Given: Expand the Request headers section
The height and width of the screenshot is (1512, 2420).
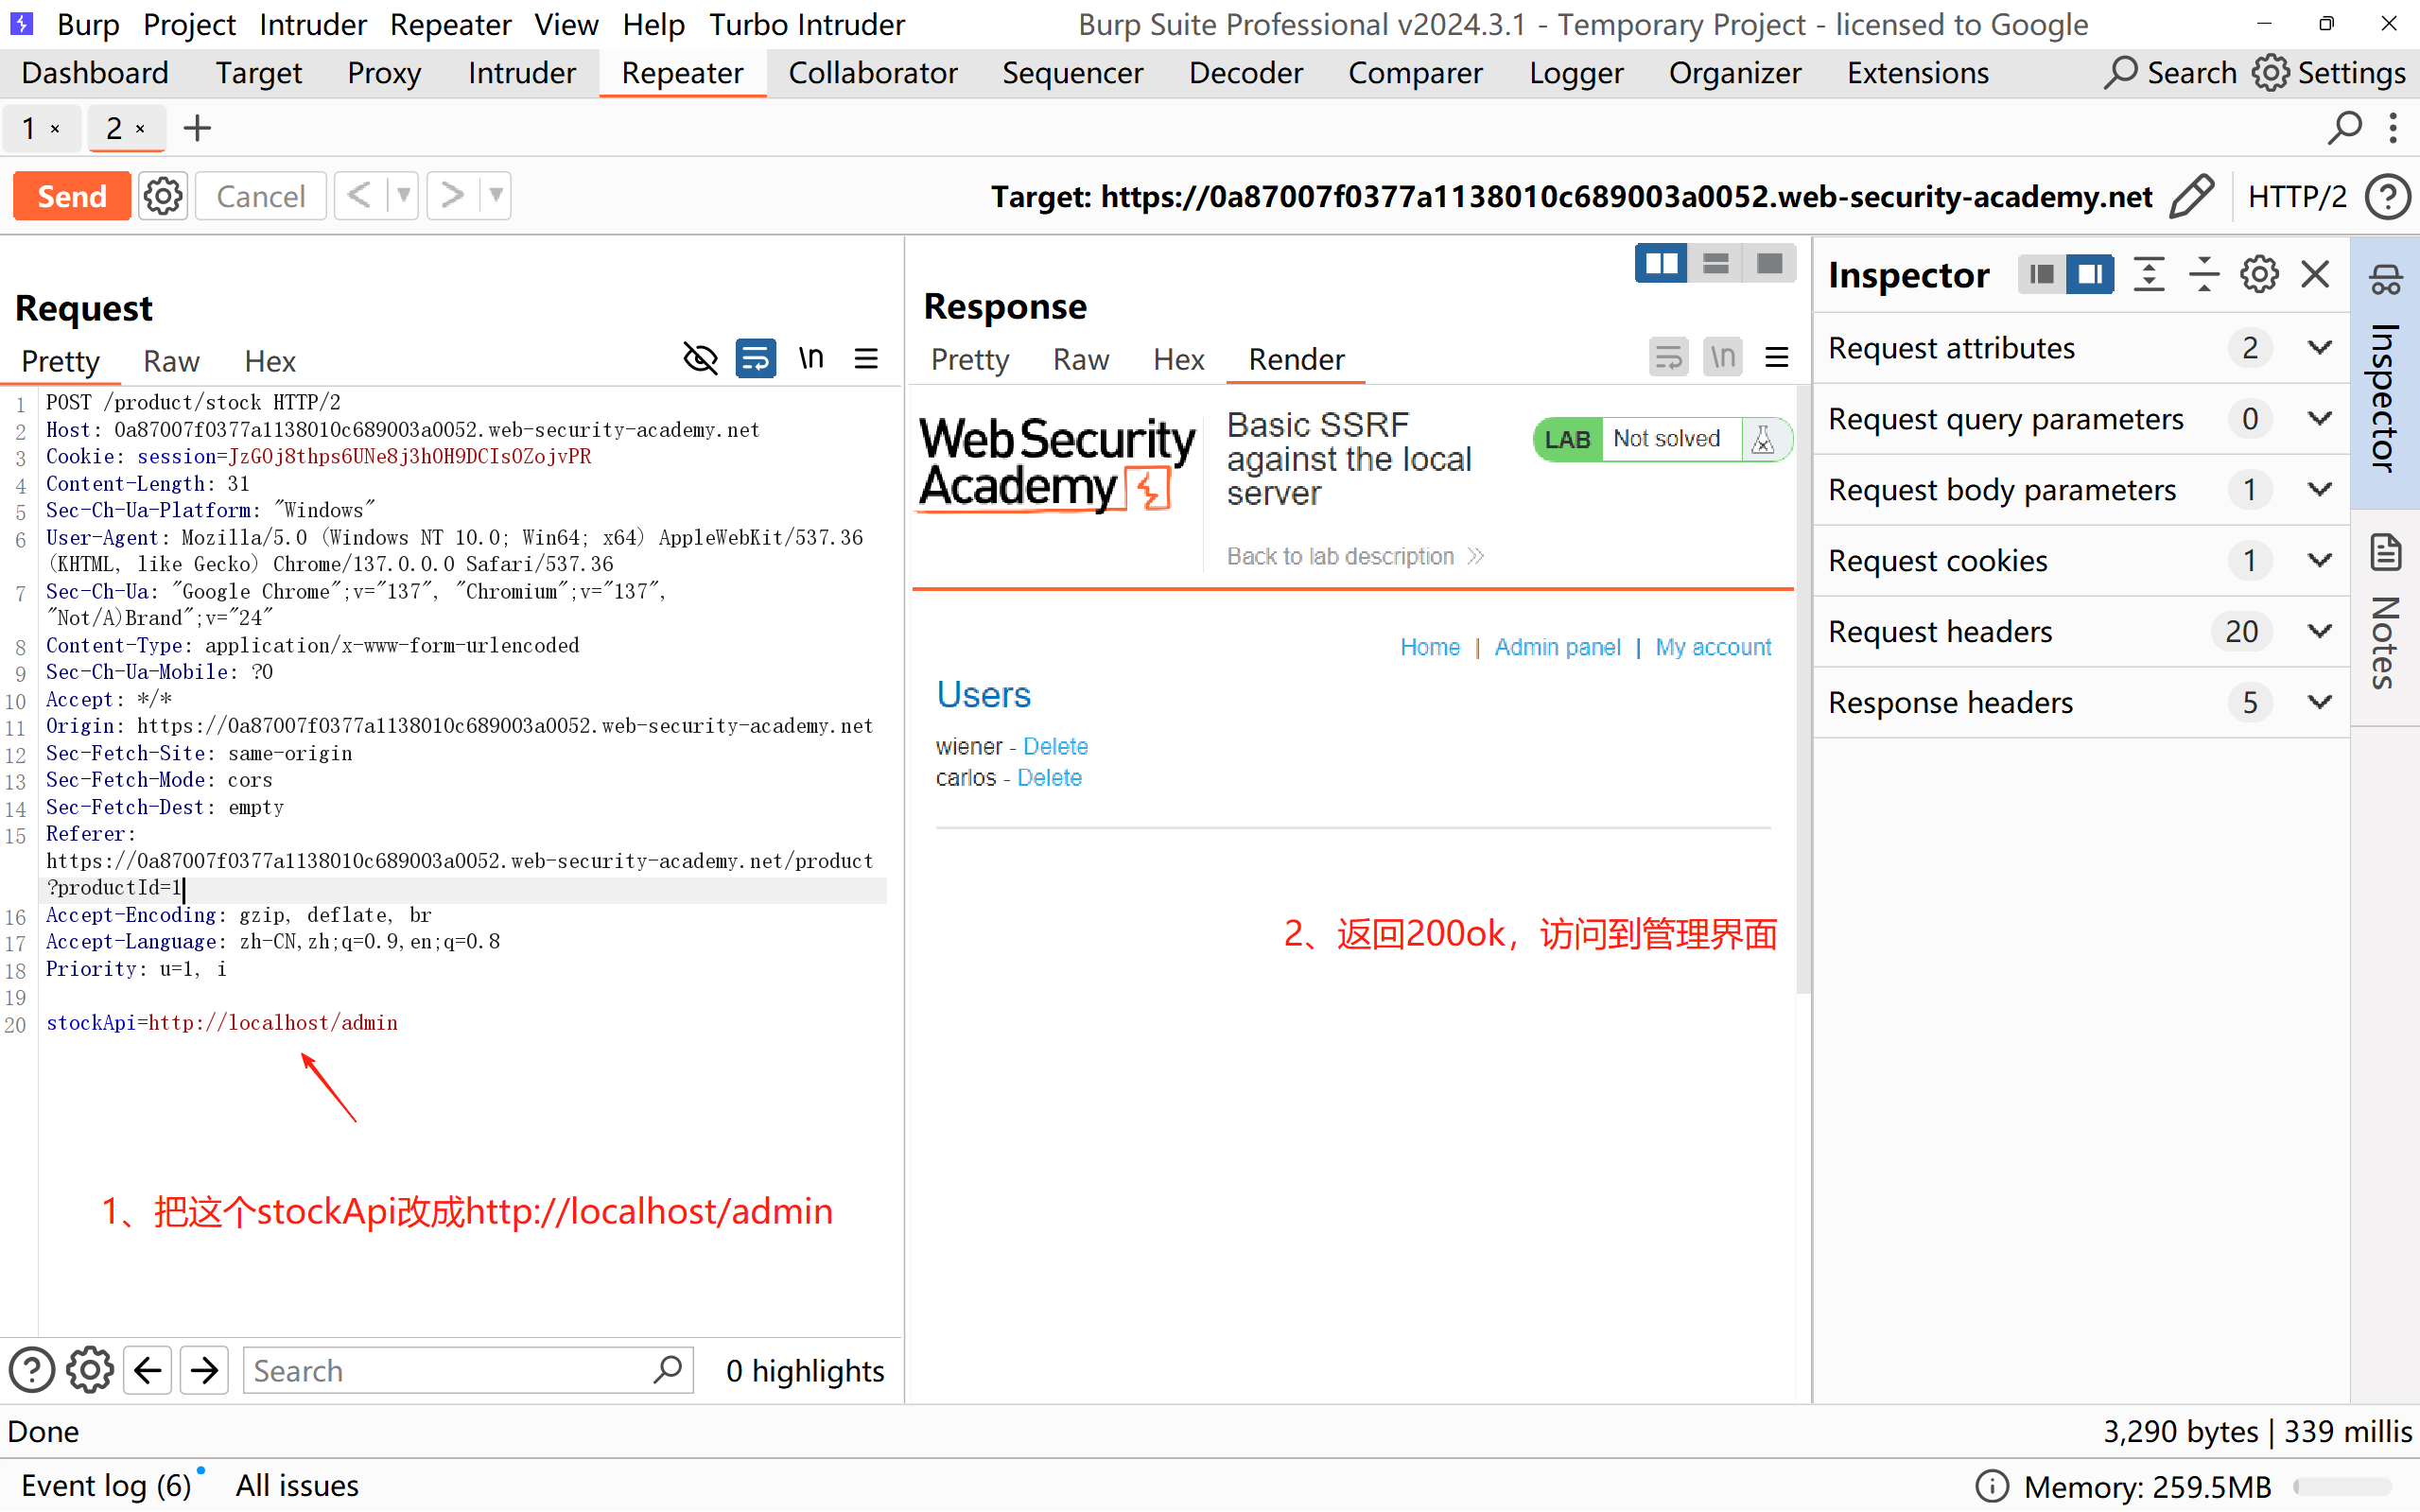Looking at the screenshot, I should pyautogui.click(x=2319, y=631).
